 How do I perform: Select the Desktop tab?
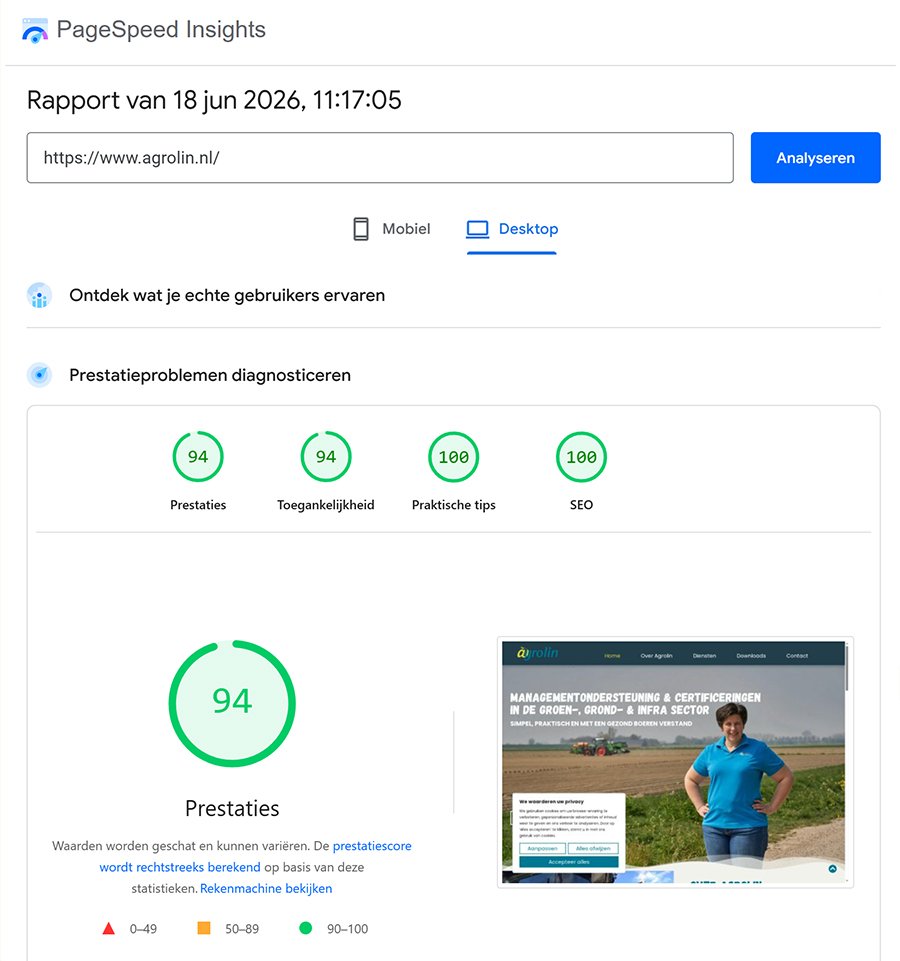click(512, 229)
